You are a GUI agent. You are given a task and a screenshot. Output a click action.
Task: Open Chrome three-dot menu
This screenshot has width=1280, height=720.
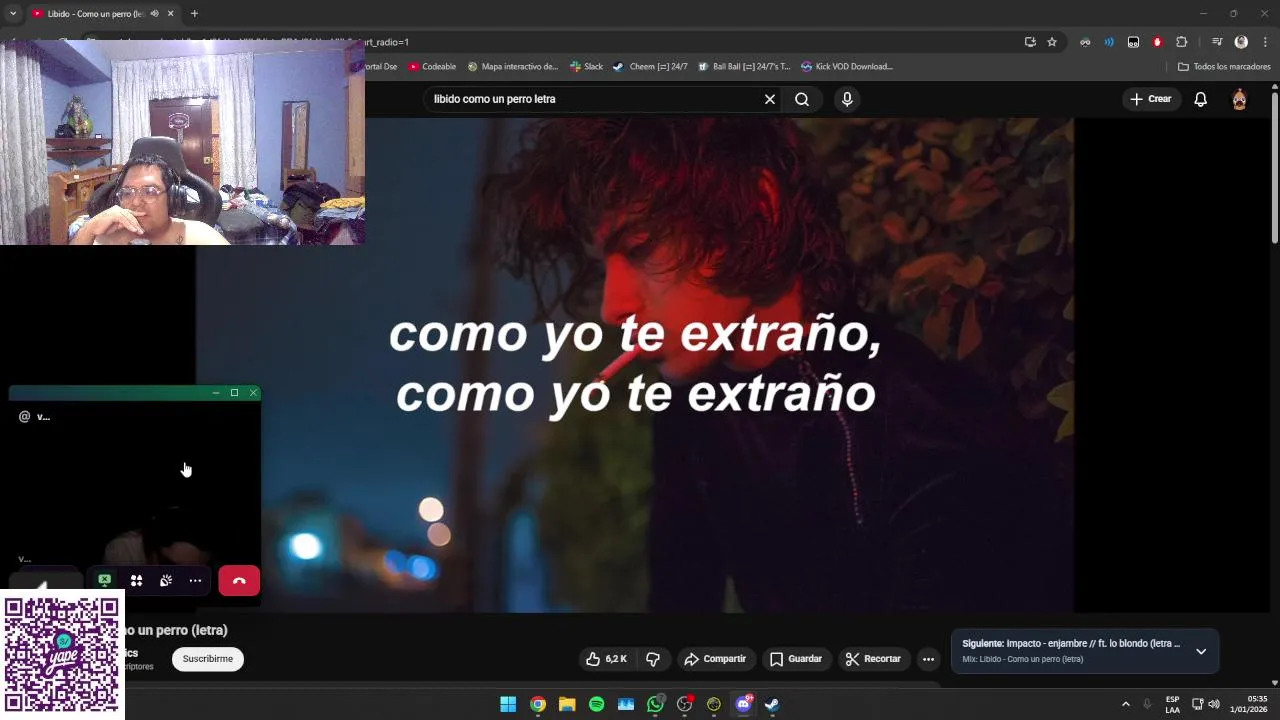[1265, 42]
